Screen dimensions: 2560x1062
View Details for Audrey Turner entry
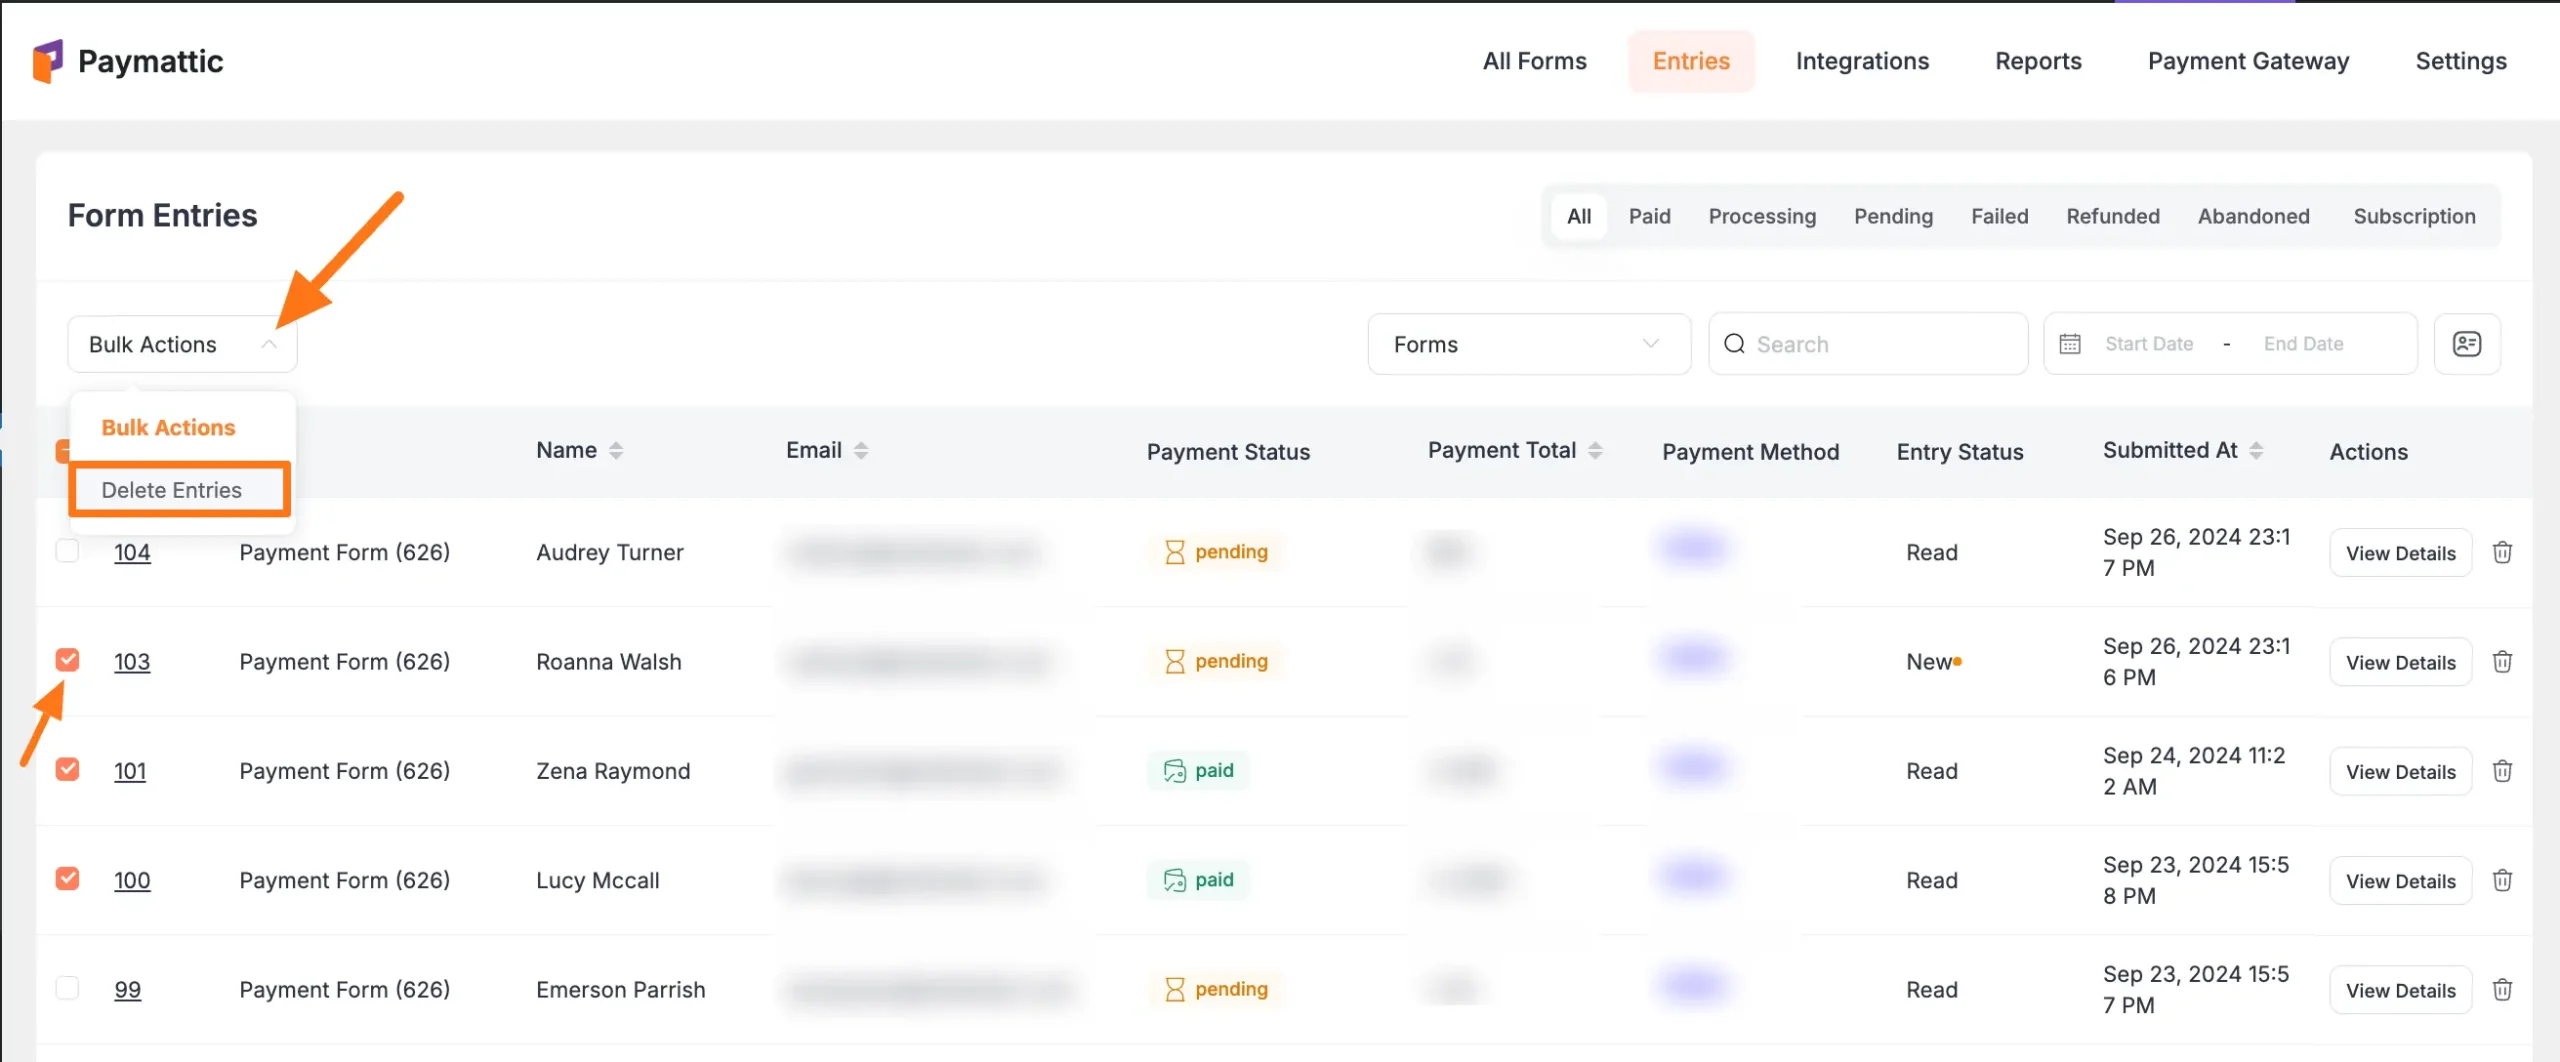click(2400, 553)
